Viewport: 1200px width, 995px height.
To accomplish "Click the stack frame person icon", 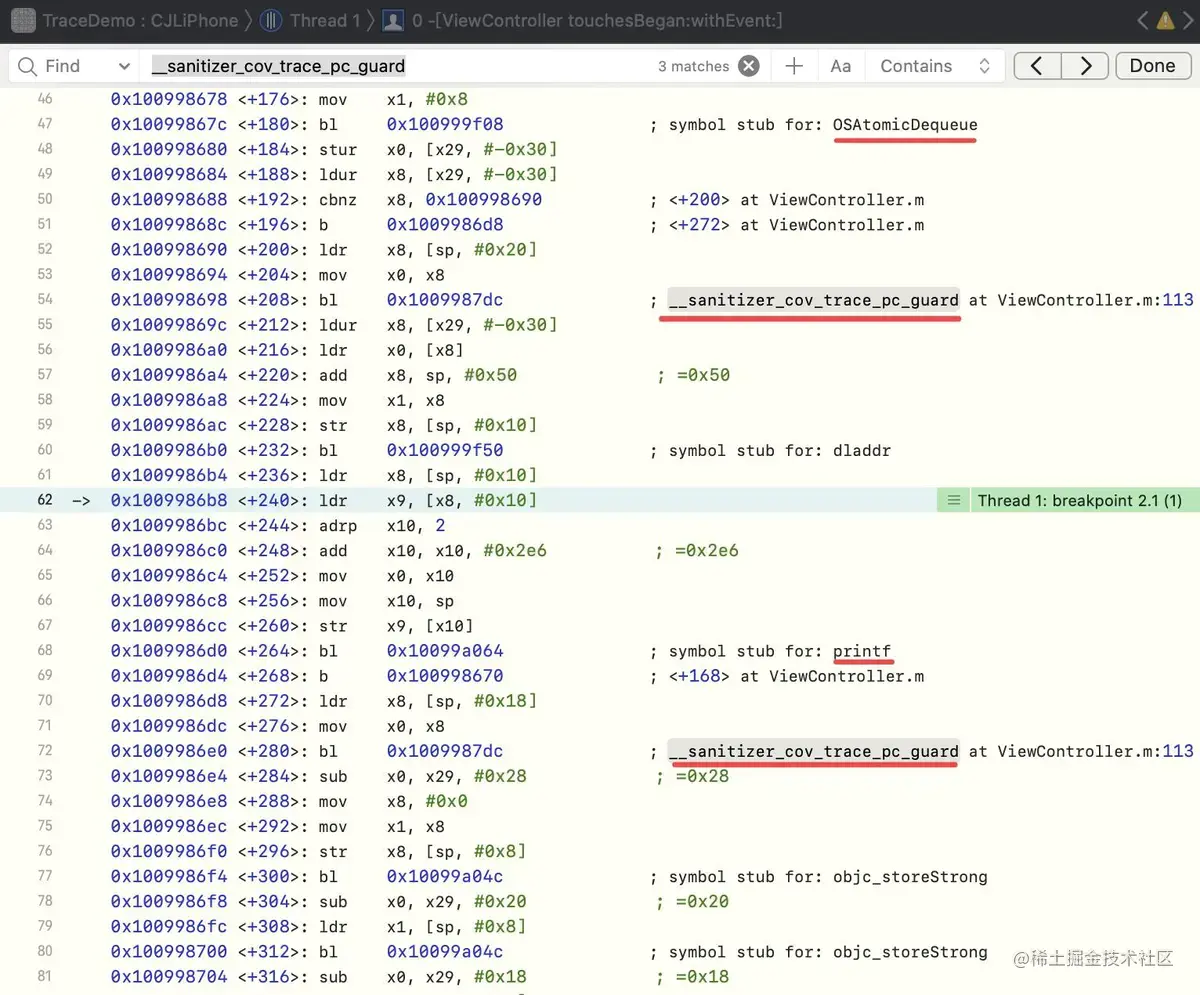I will [x=394, y=20].
